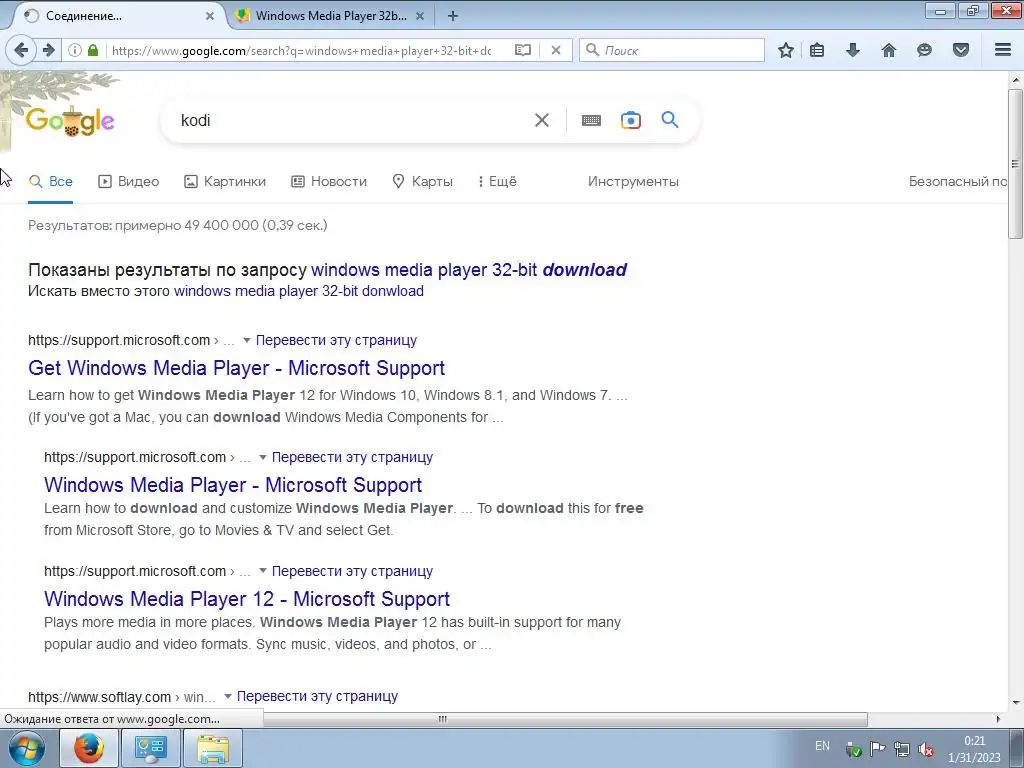Open 'Get Windows Media Player - Microsoft Support' result
This screenshot has height=768, width=1024.
click(236, 368)
